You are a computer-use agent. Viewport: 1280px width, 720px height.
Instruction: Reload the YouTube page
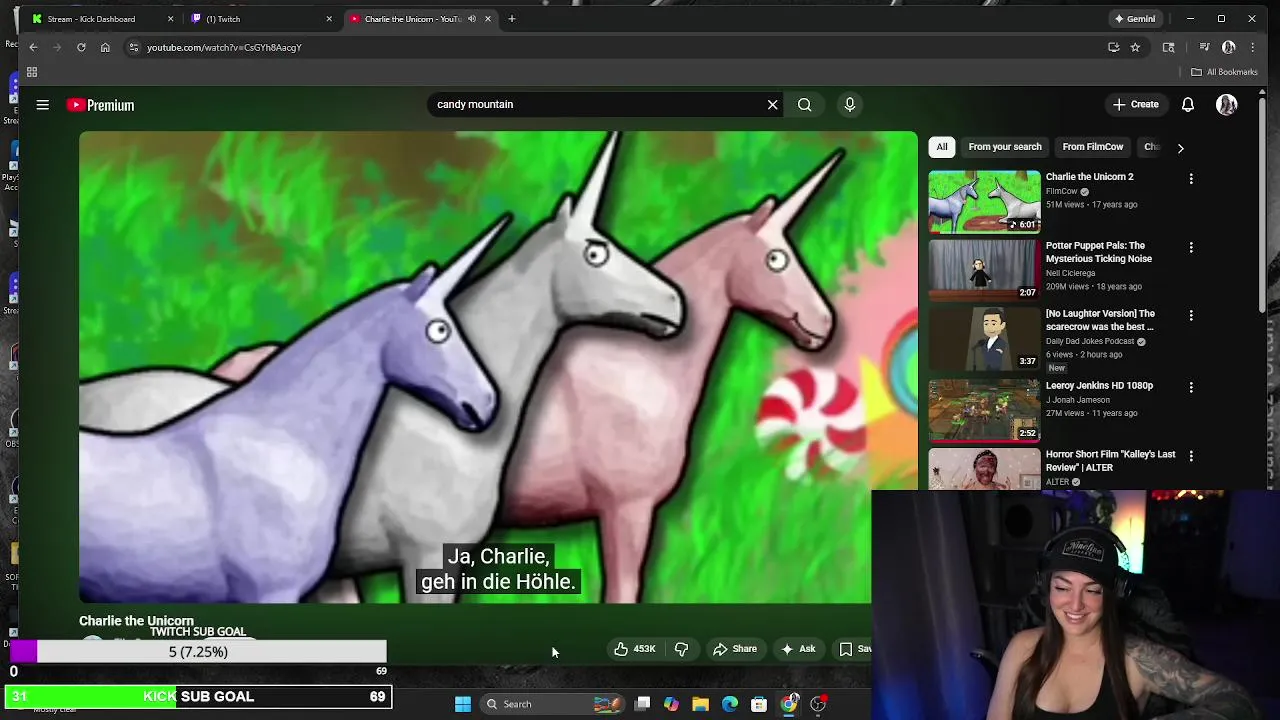point(81,47)
